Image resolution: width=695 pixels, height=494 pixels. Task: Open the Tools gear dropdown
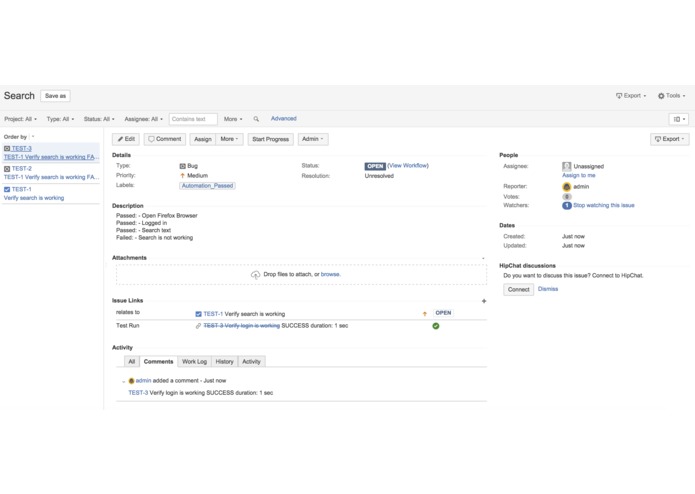pyautogui.click(x=671, y=96)
